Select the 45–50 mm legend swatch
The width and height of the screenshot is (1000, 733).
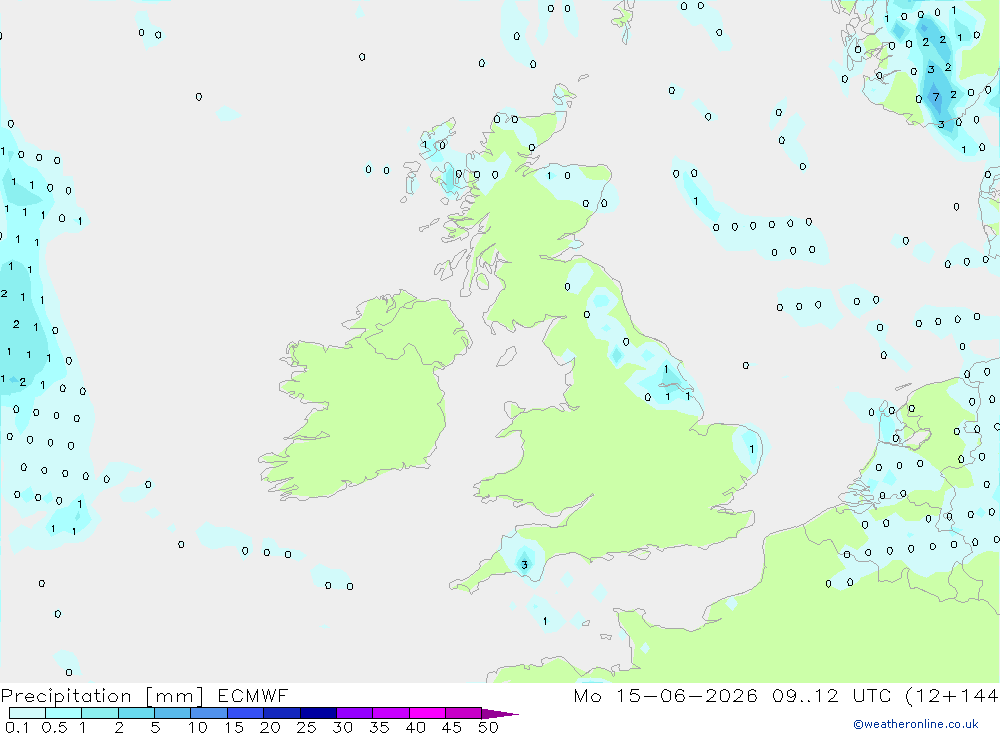(463, 713)
